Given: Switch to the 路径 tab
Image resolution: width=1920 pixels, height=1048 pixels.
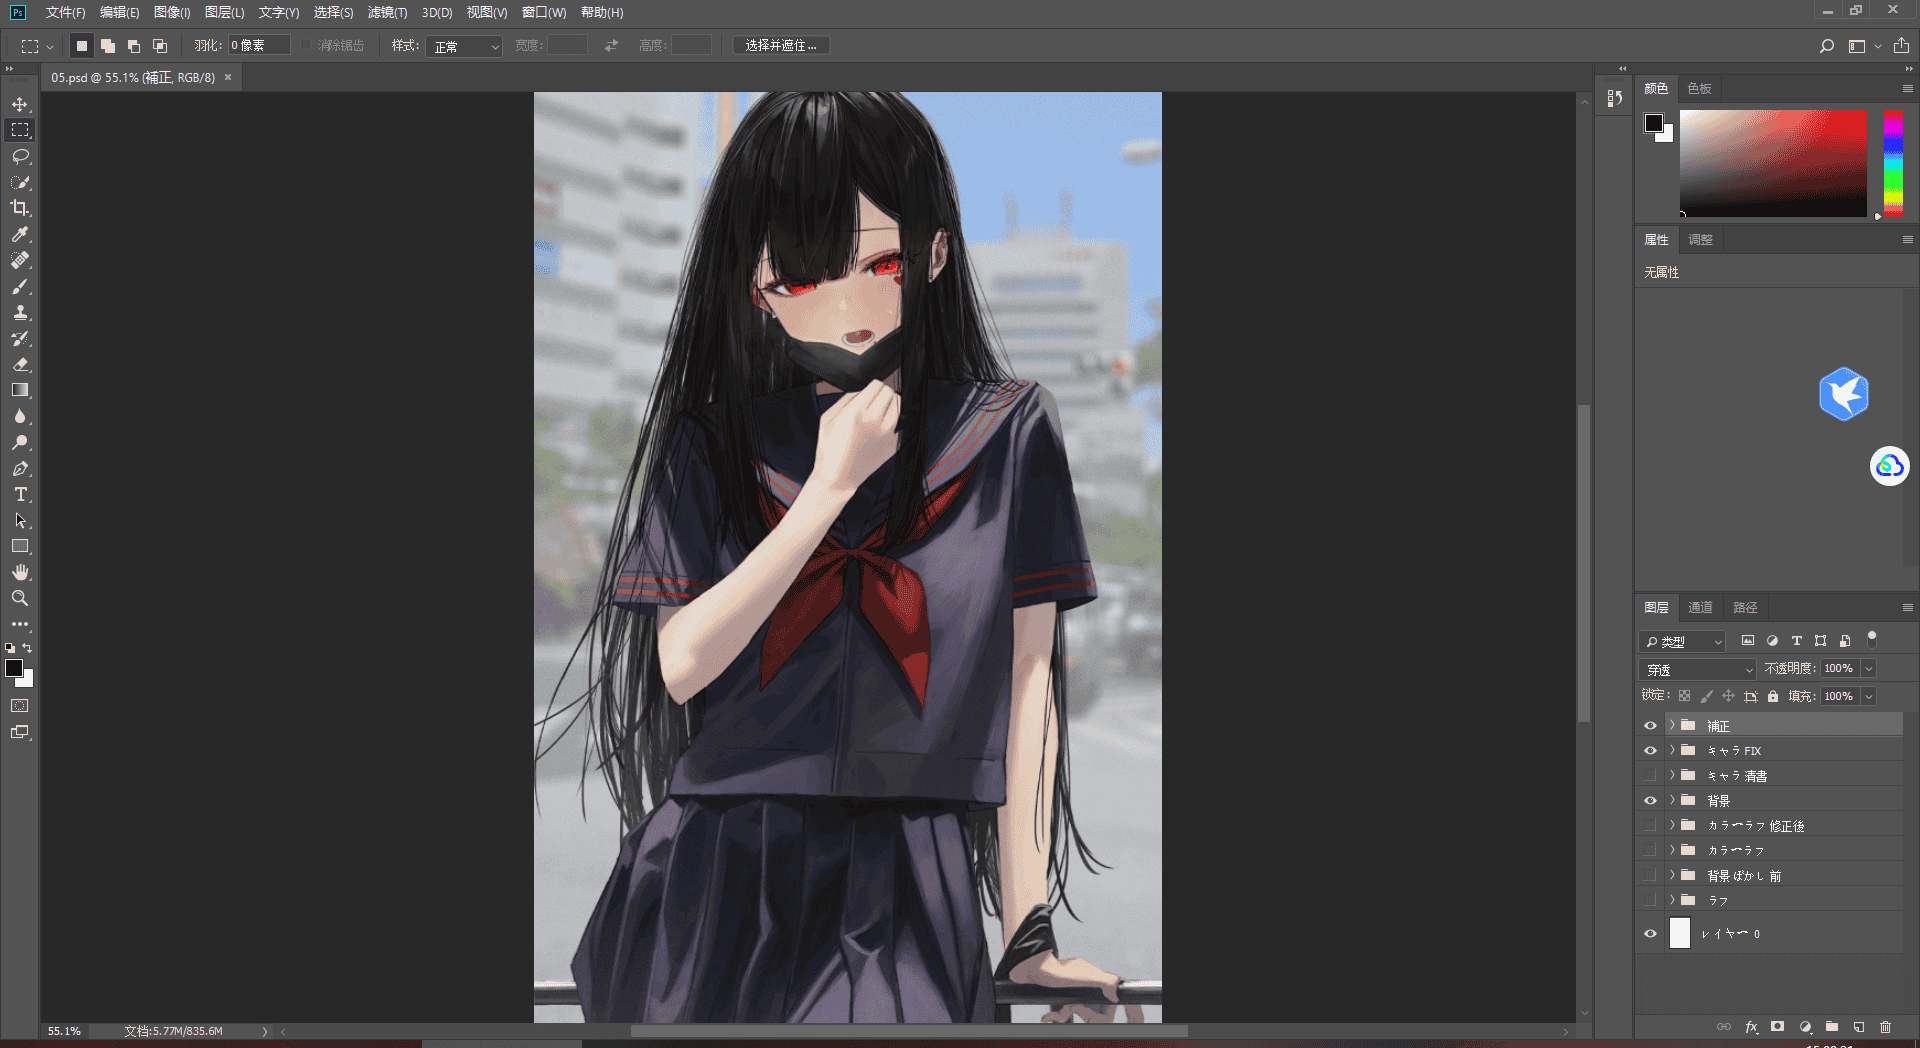Looking at the screenshot, I should point(1745,607).
